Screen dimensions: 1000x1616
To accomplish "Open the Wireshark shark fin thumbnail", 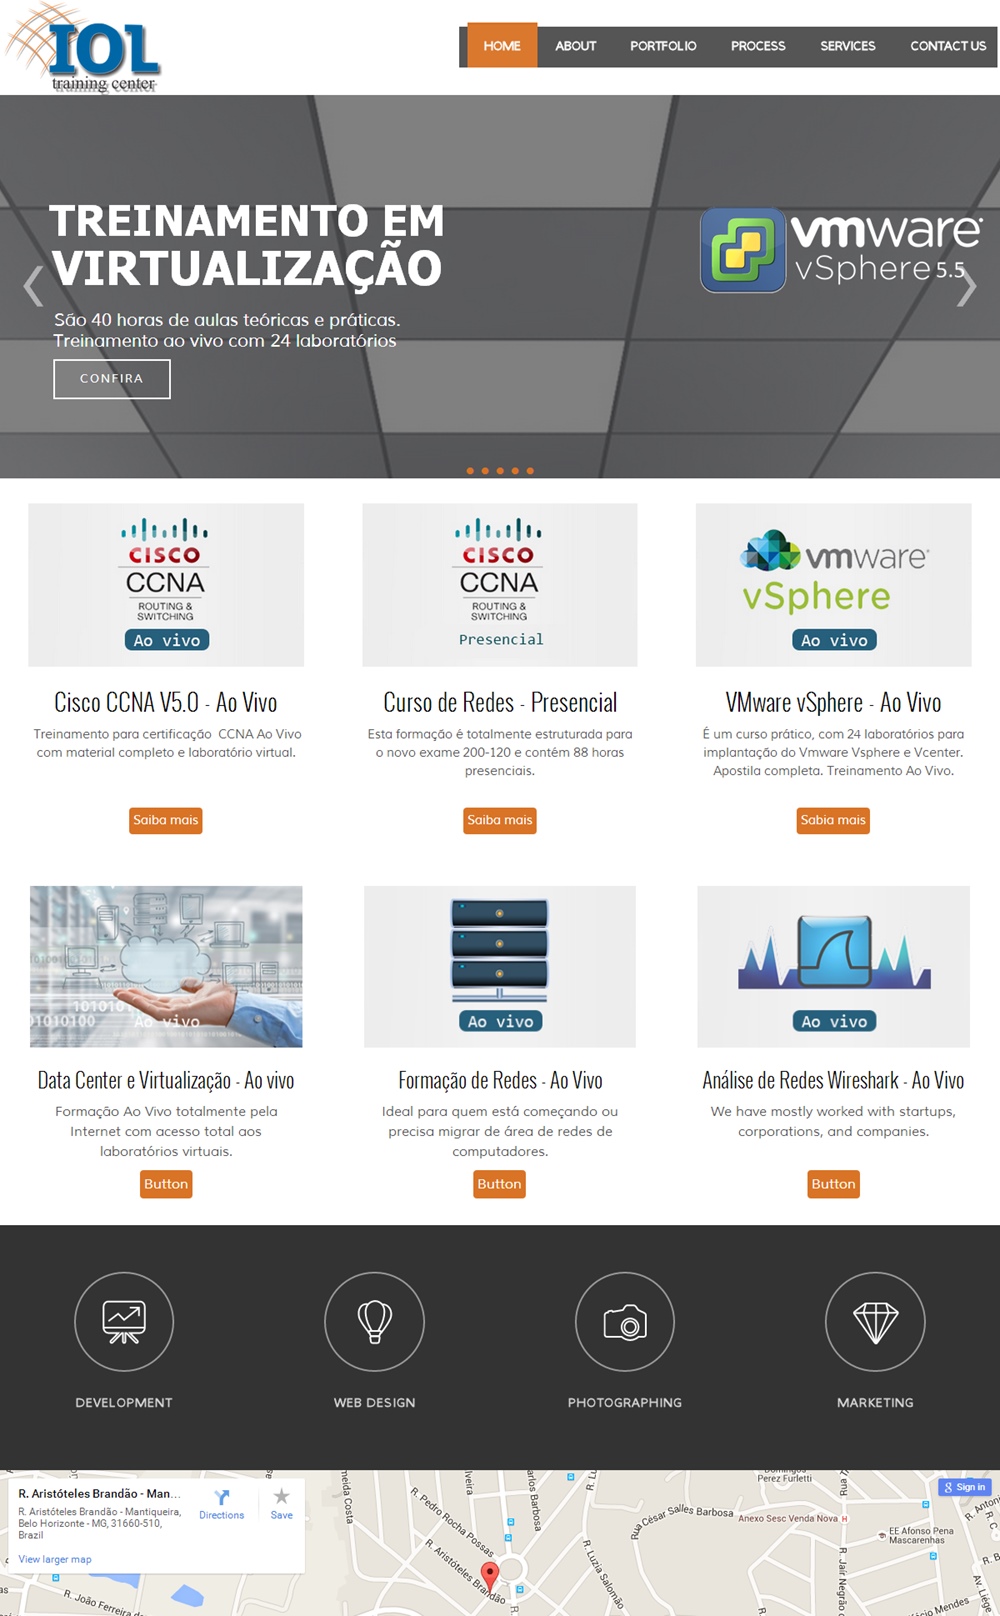I will pos(834,967).
